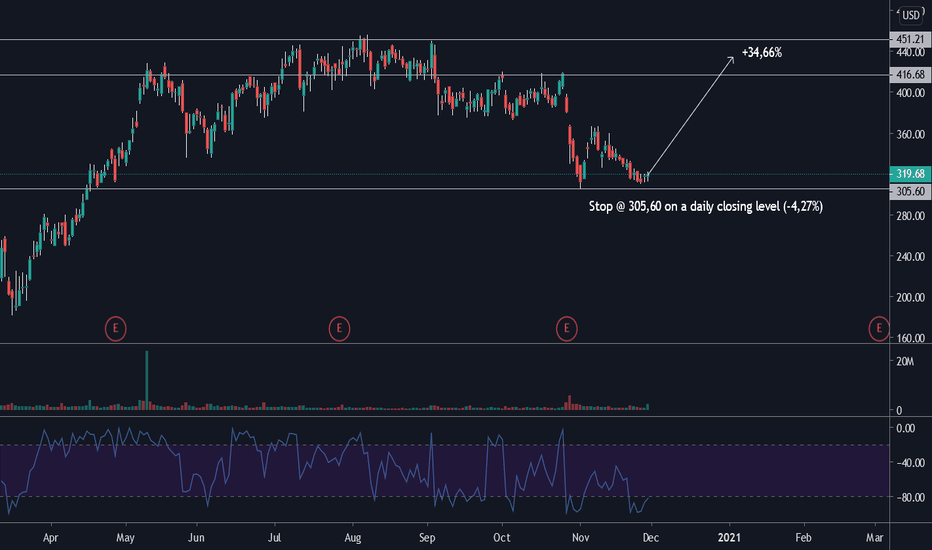Select the 416.68 price line label
This screenshot has width=932, height=550.
coord(910,75)
